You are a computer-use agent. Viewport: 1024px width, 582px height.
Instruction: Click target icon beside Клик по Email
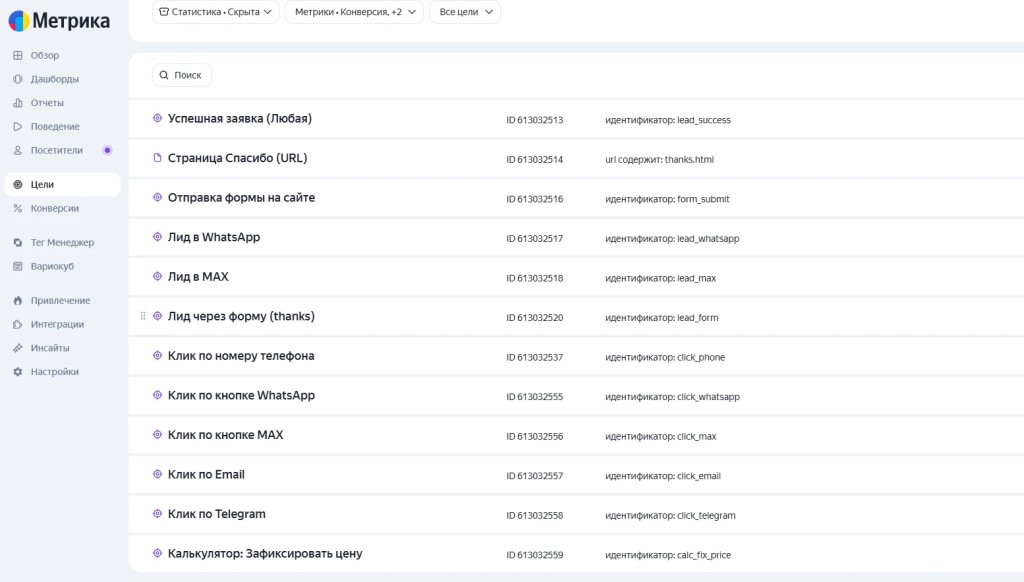click(x=157, y=474)
